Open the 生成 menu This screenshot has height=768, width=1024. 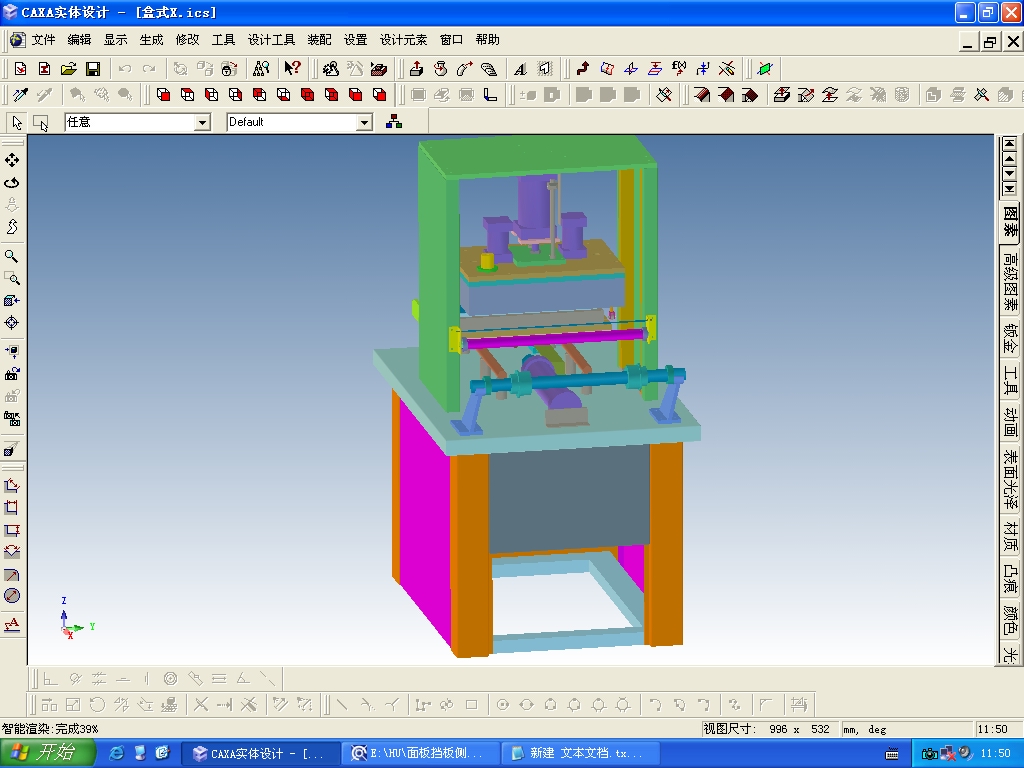[151, 40]
